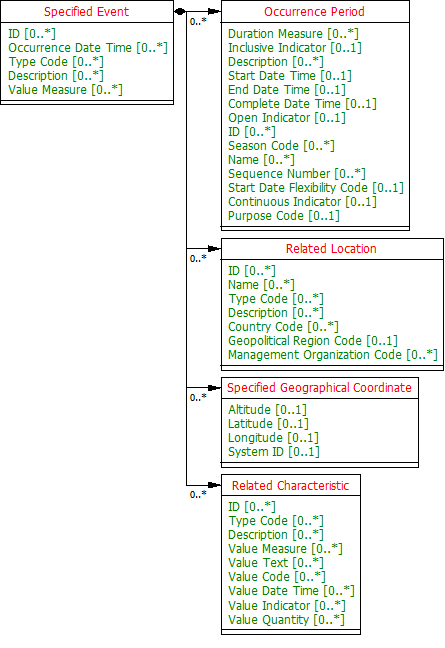Select the Related Characteristic class header
This screenshot has width=445, height=648.
click(290, 486)
